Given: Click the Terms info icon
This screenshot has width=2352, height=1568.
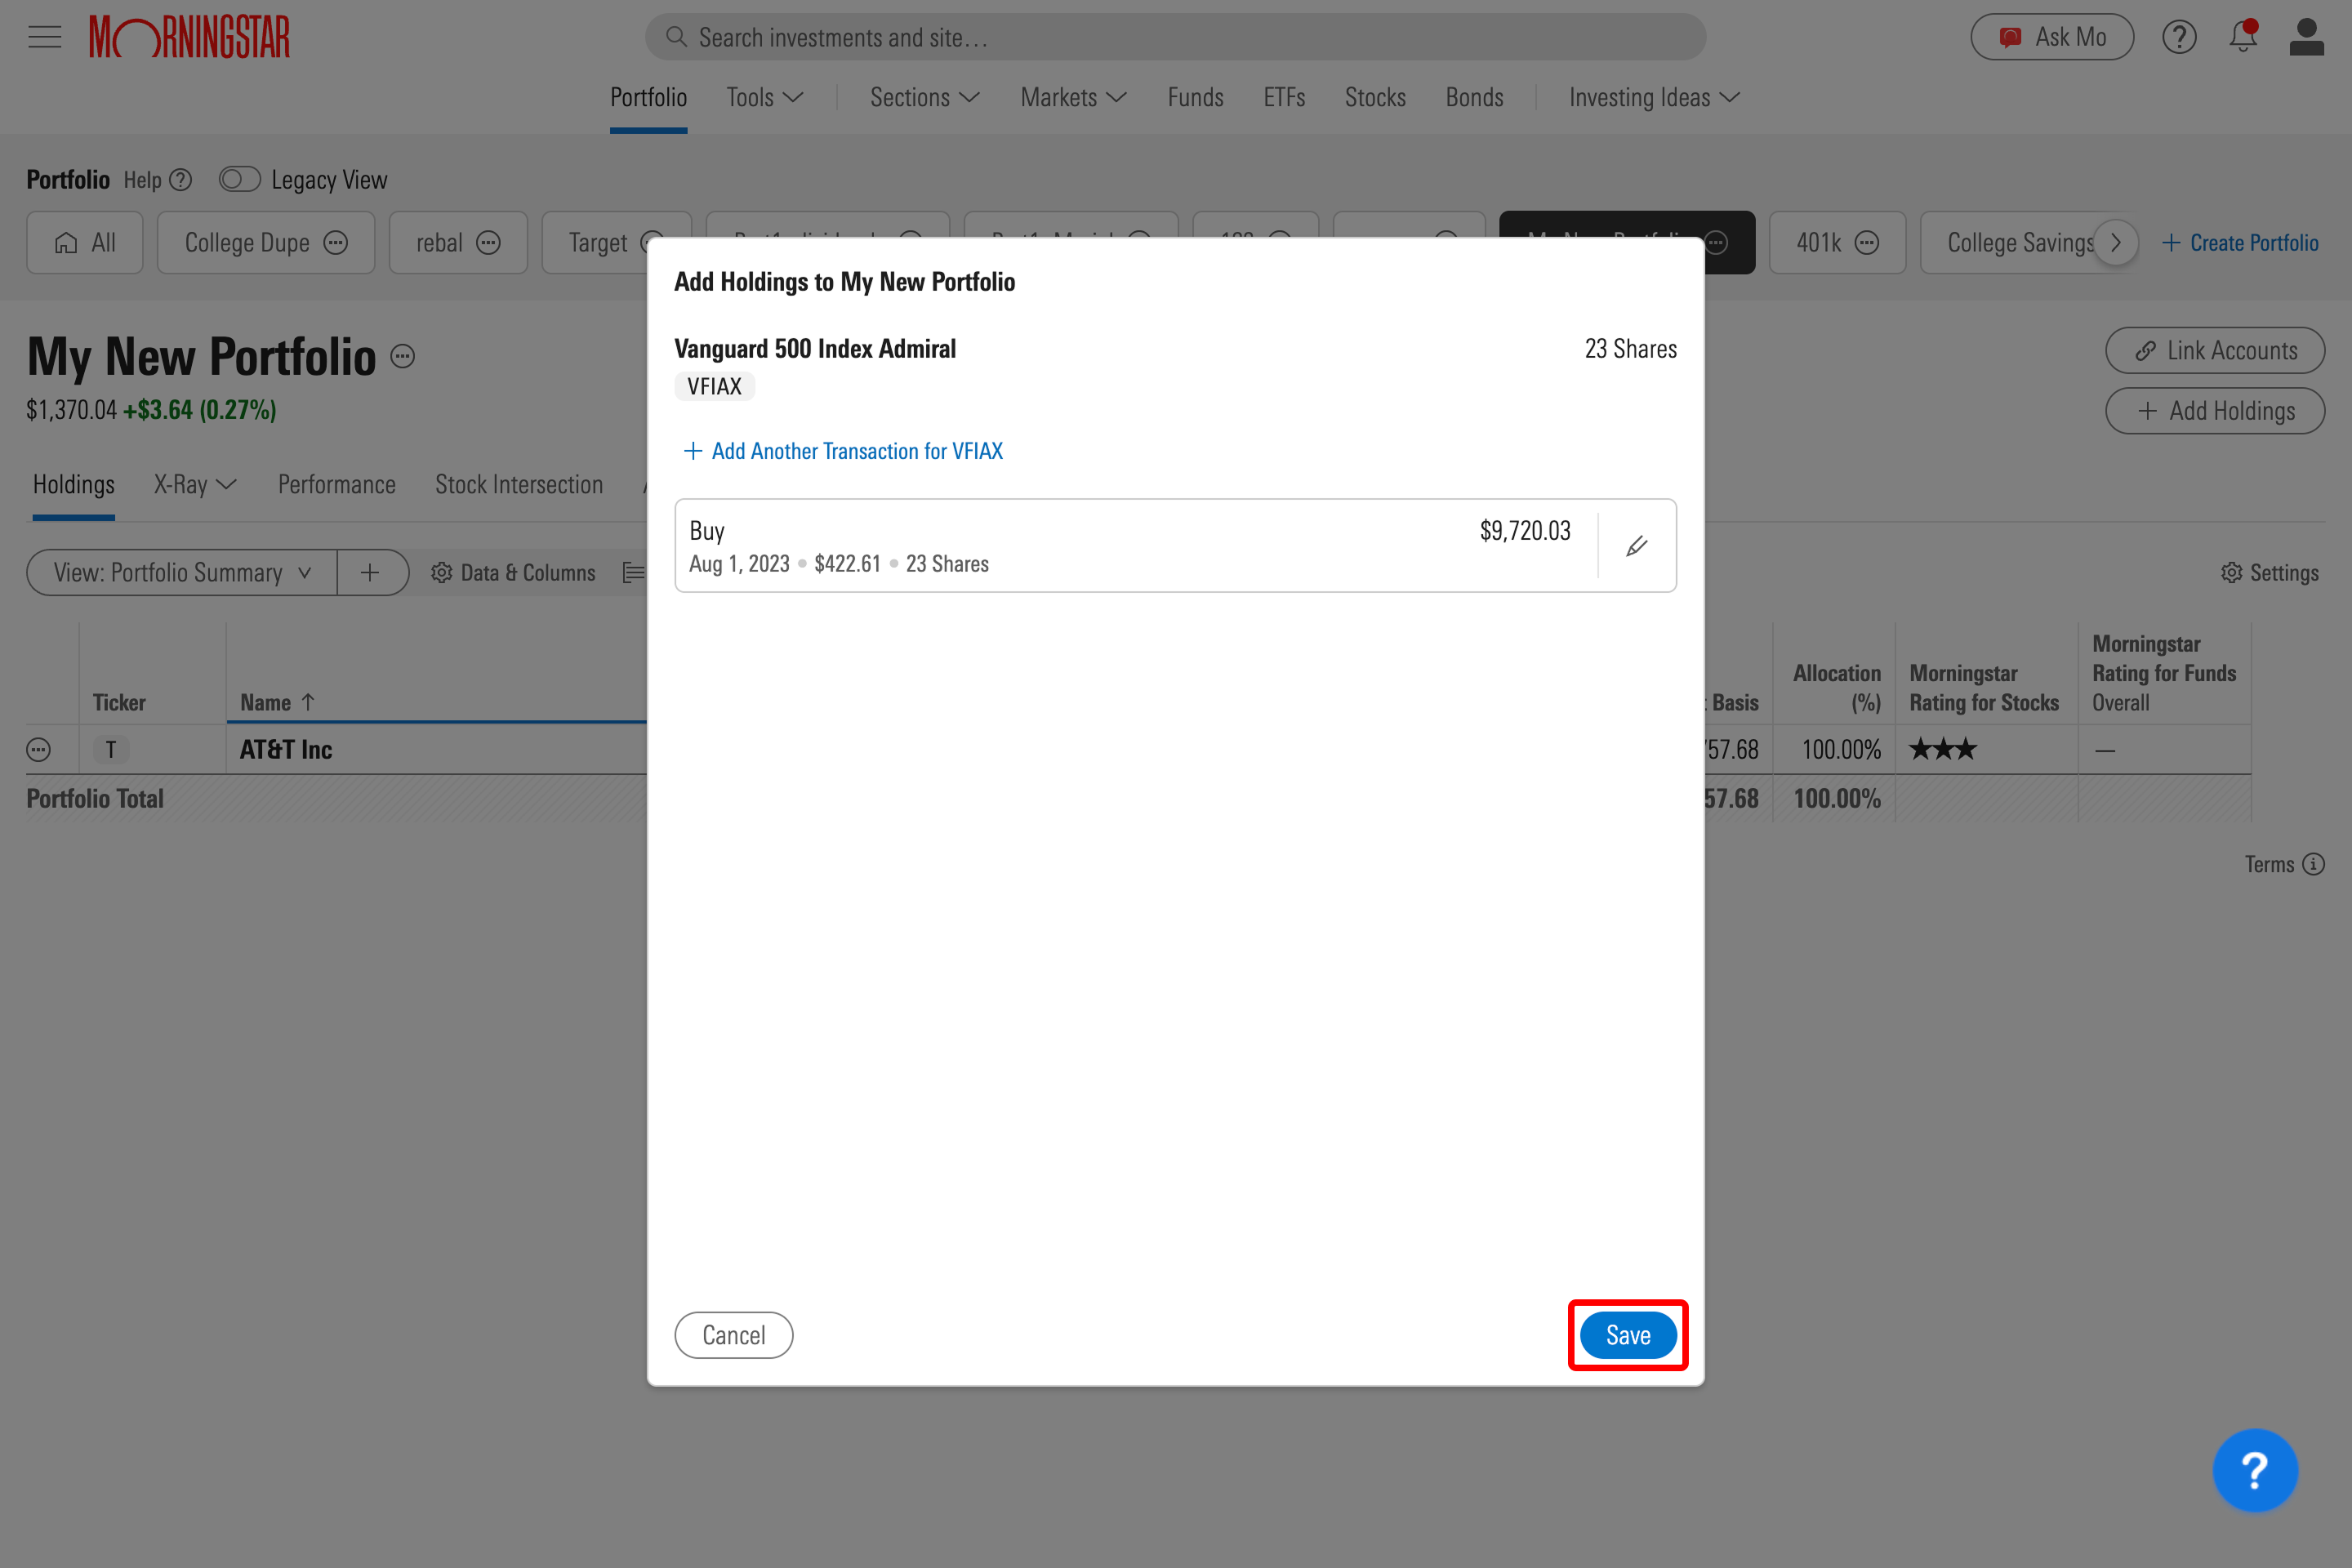Looking at the screenshot, I should tap(2313, 864).
